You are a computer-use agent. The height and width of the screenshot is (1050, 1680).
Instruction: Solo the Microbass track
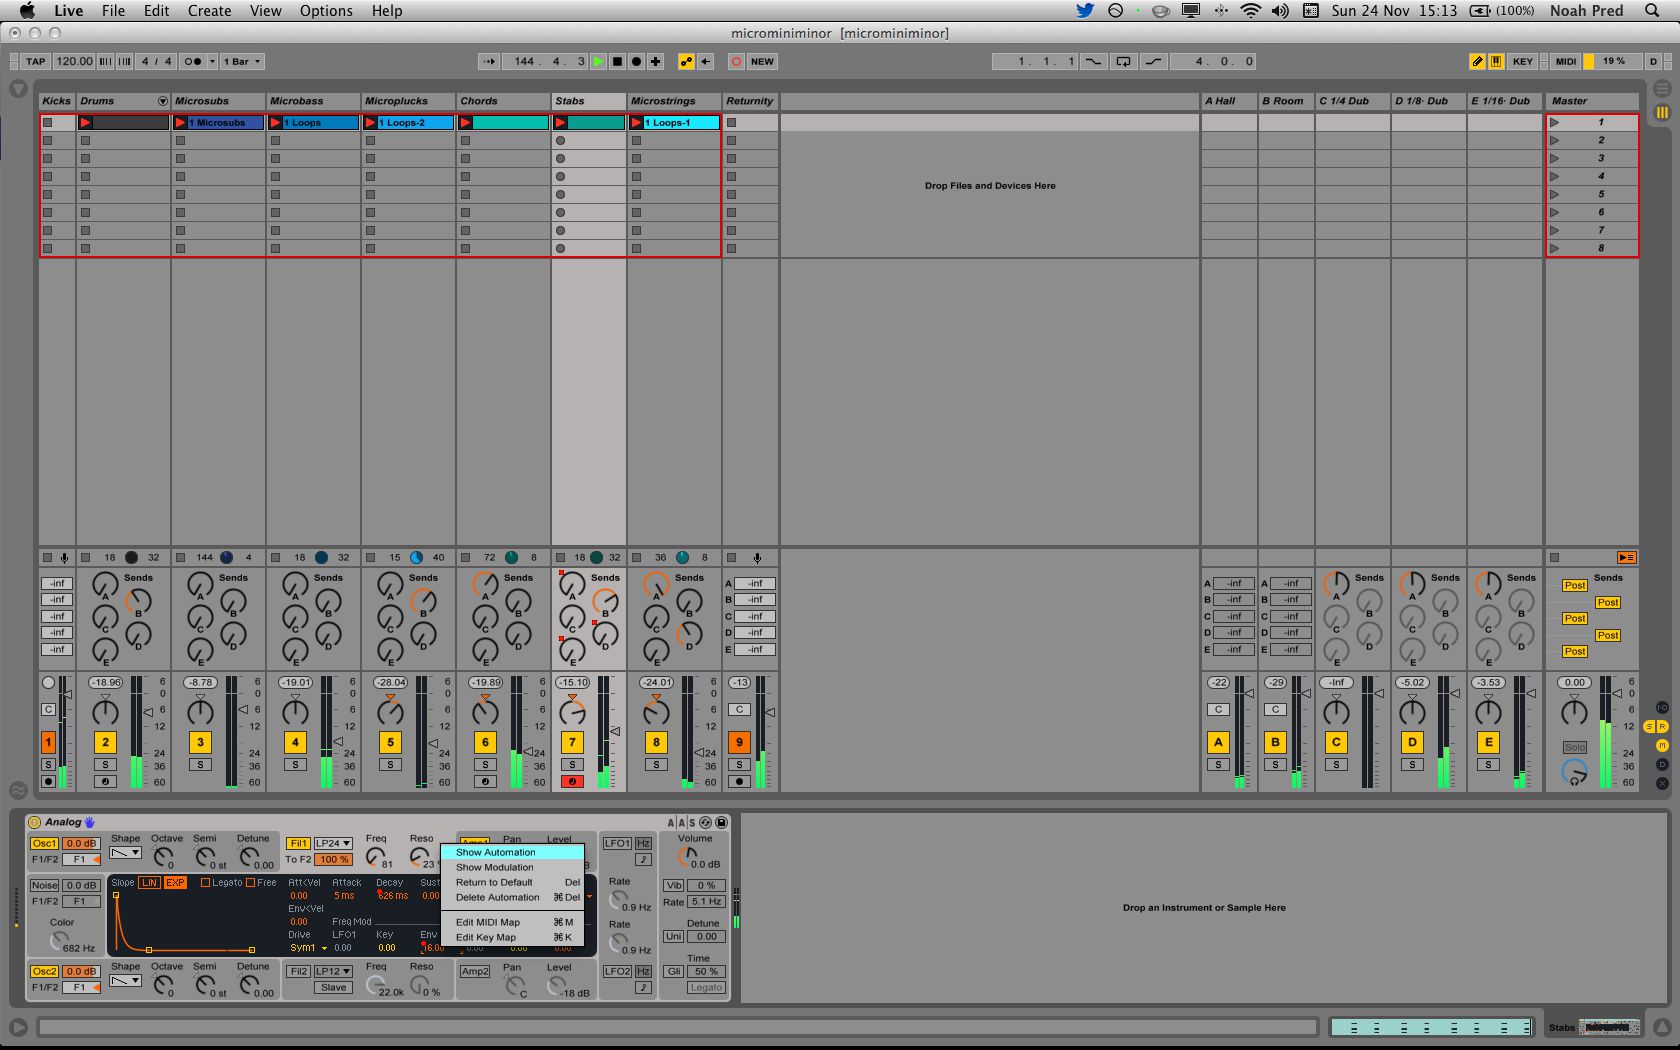coord(295,765)
